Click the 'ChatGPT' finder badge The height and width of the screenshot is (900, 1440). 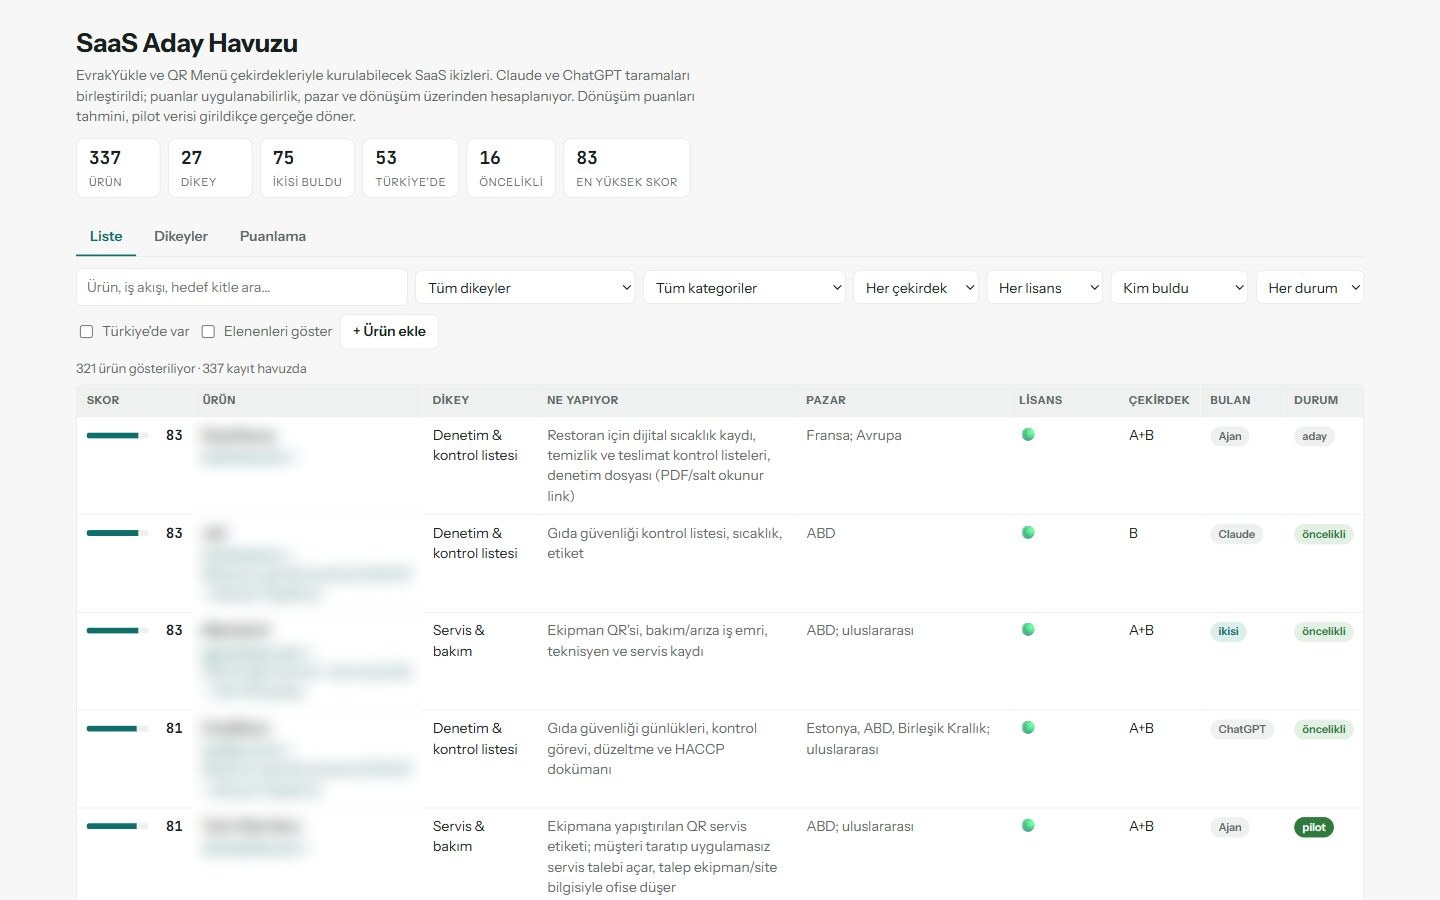pos(1242,729)
